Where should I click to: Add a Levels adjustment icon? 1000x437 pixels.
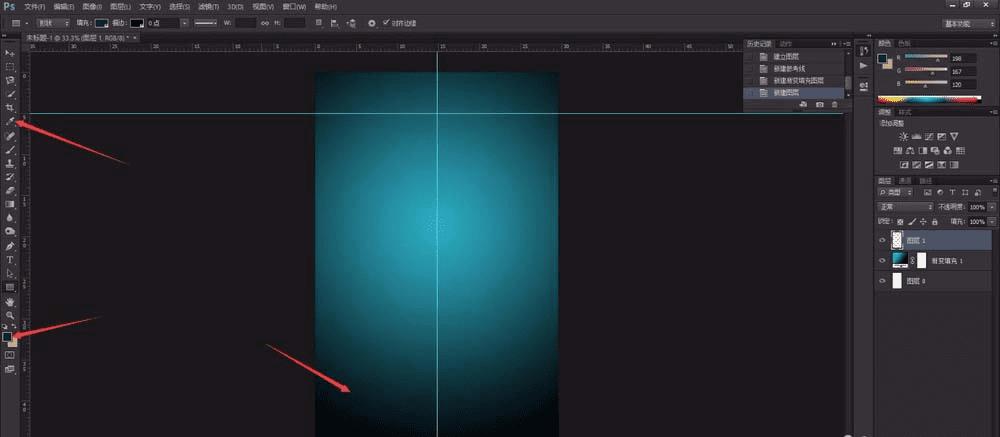916,137
